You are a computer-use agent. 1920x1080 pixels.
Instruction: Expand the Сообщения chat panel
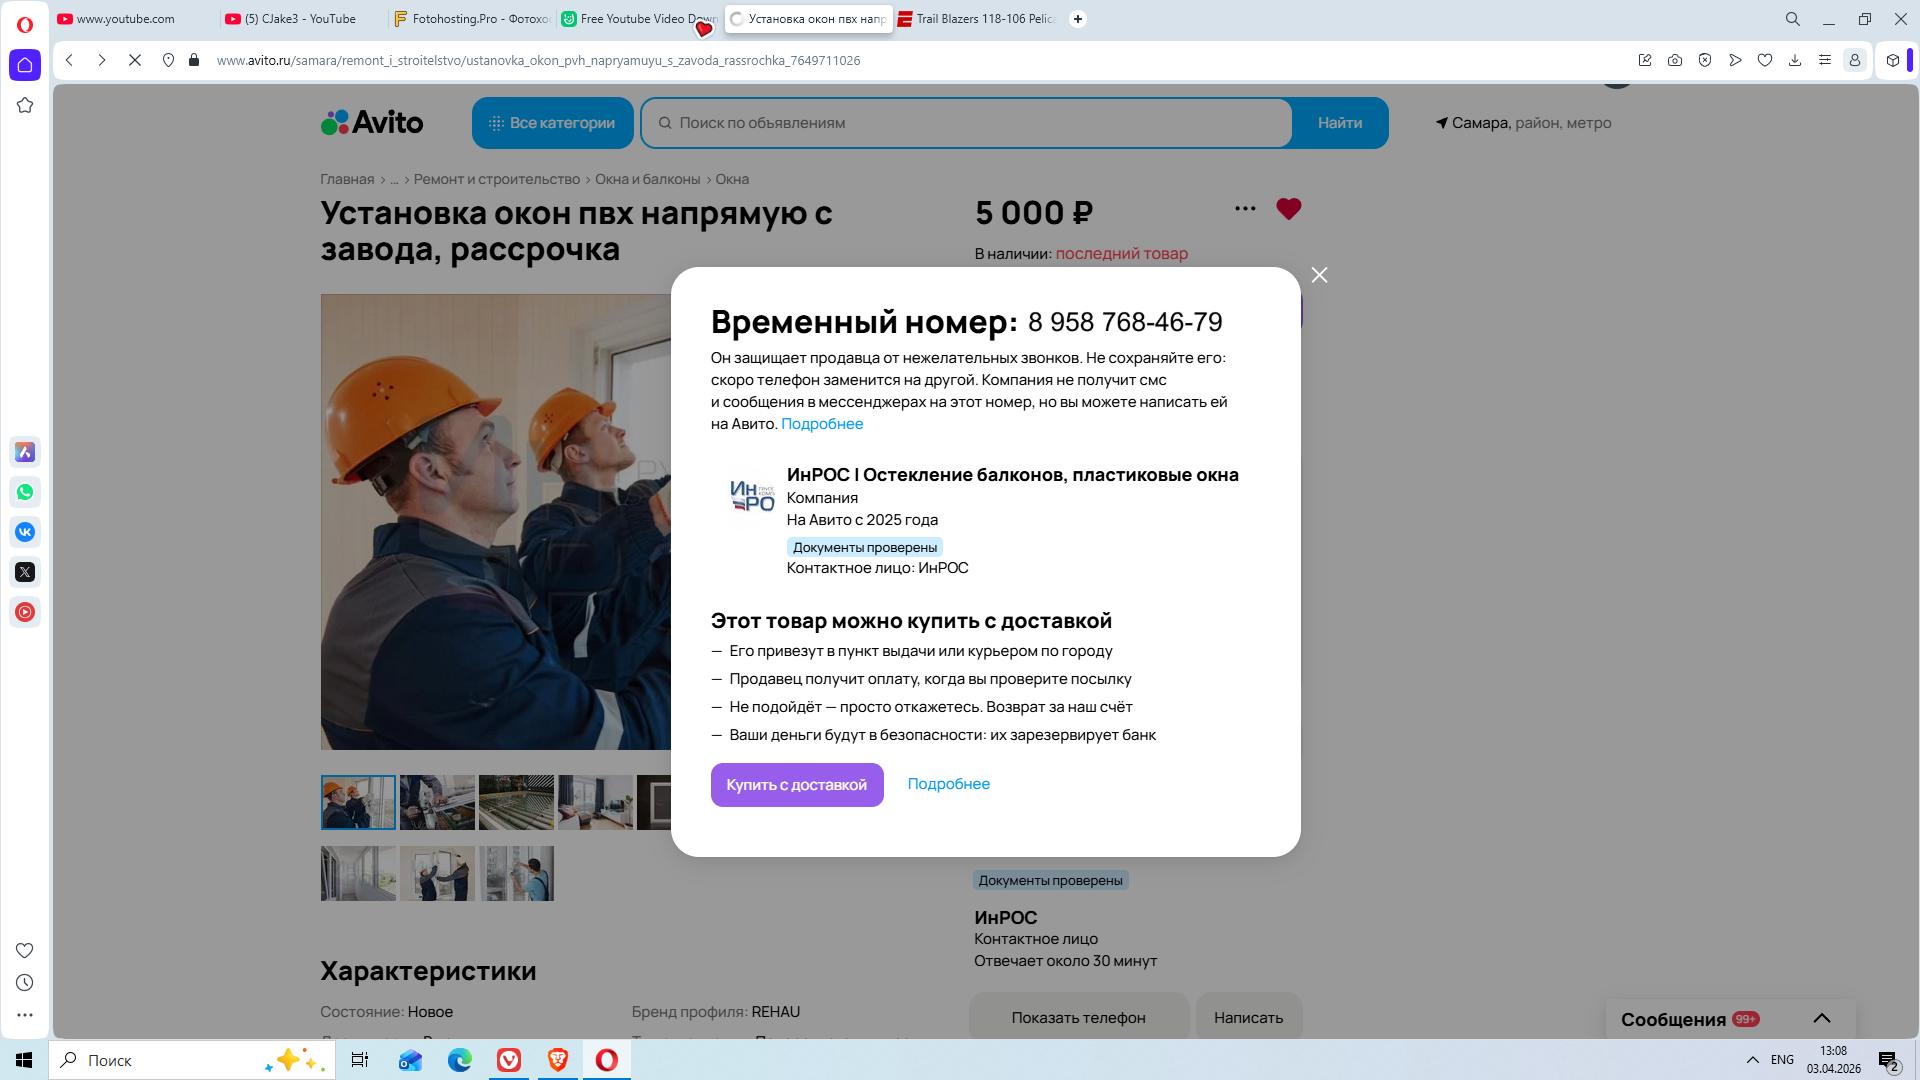[x=1821, y=1018]
